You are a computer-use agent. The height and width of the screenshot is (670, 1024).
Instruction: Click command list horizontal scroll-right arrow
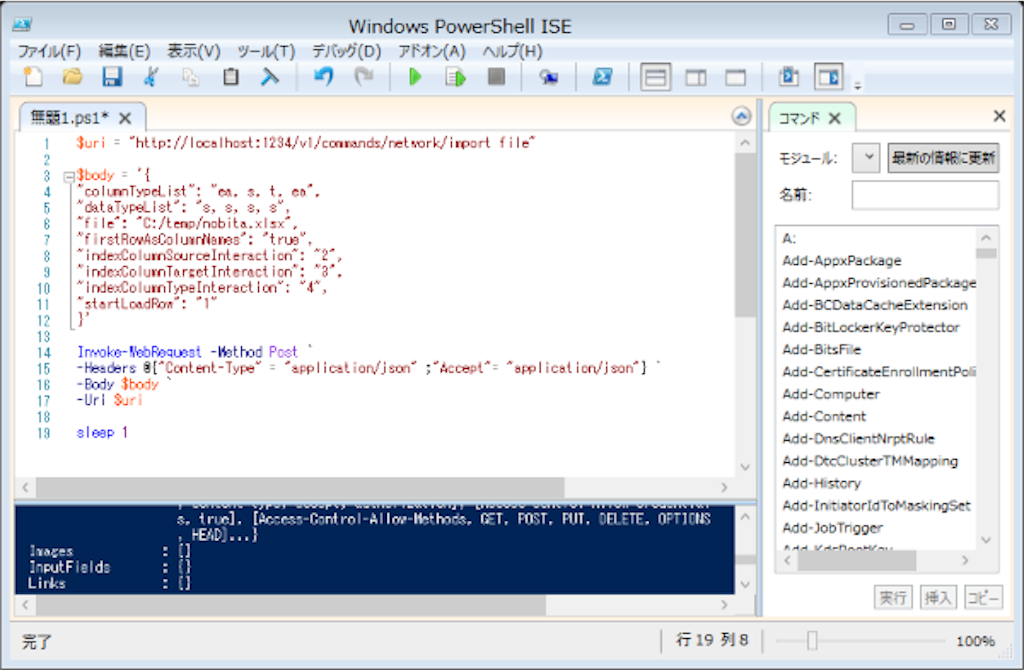[965, 560]
